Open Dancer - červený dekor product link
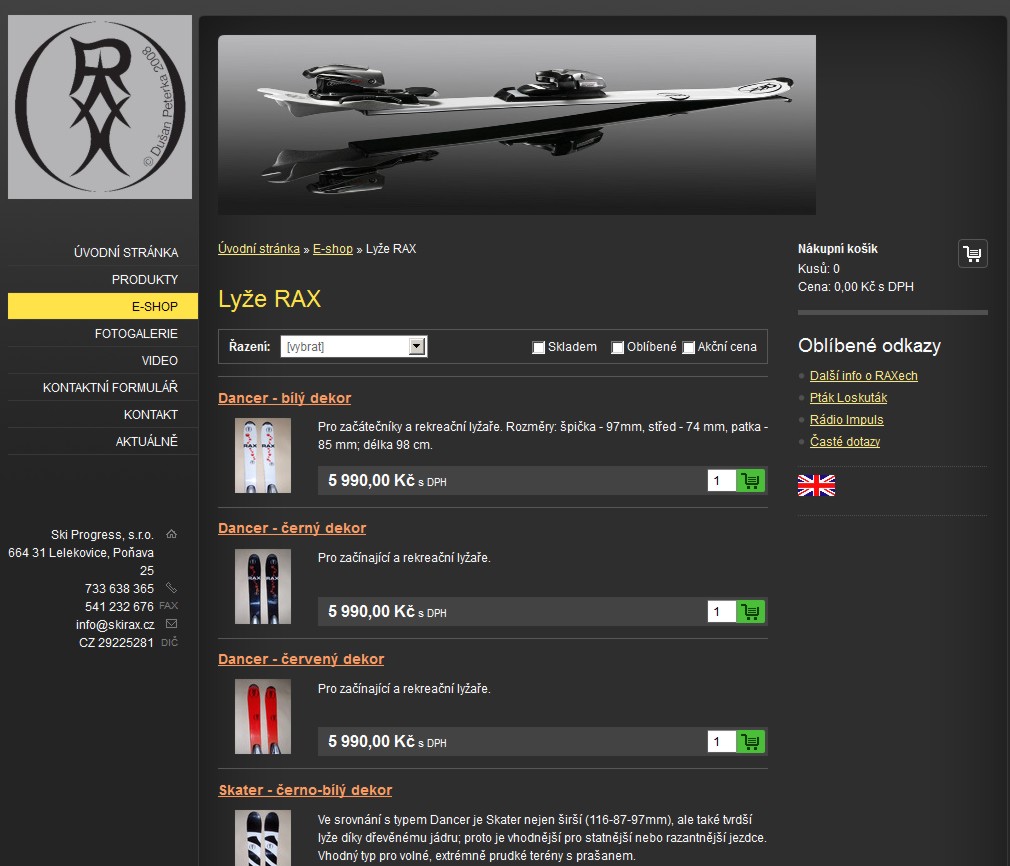The image size is (1010, 866). coord(301,659)
